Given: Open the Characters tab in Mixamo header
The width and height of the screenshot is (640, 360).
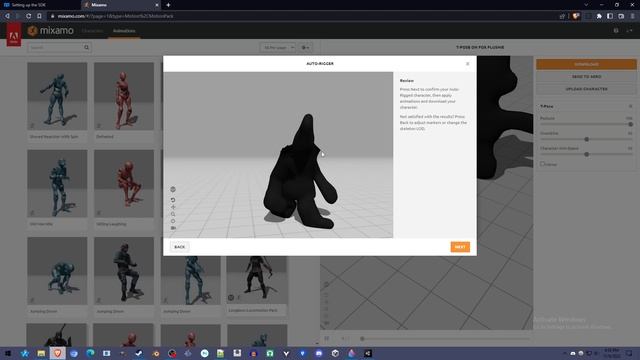Looking at the screenshot, I should pyautogui.click(x=92, y=31).
